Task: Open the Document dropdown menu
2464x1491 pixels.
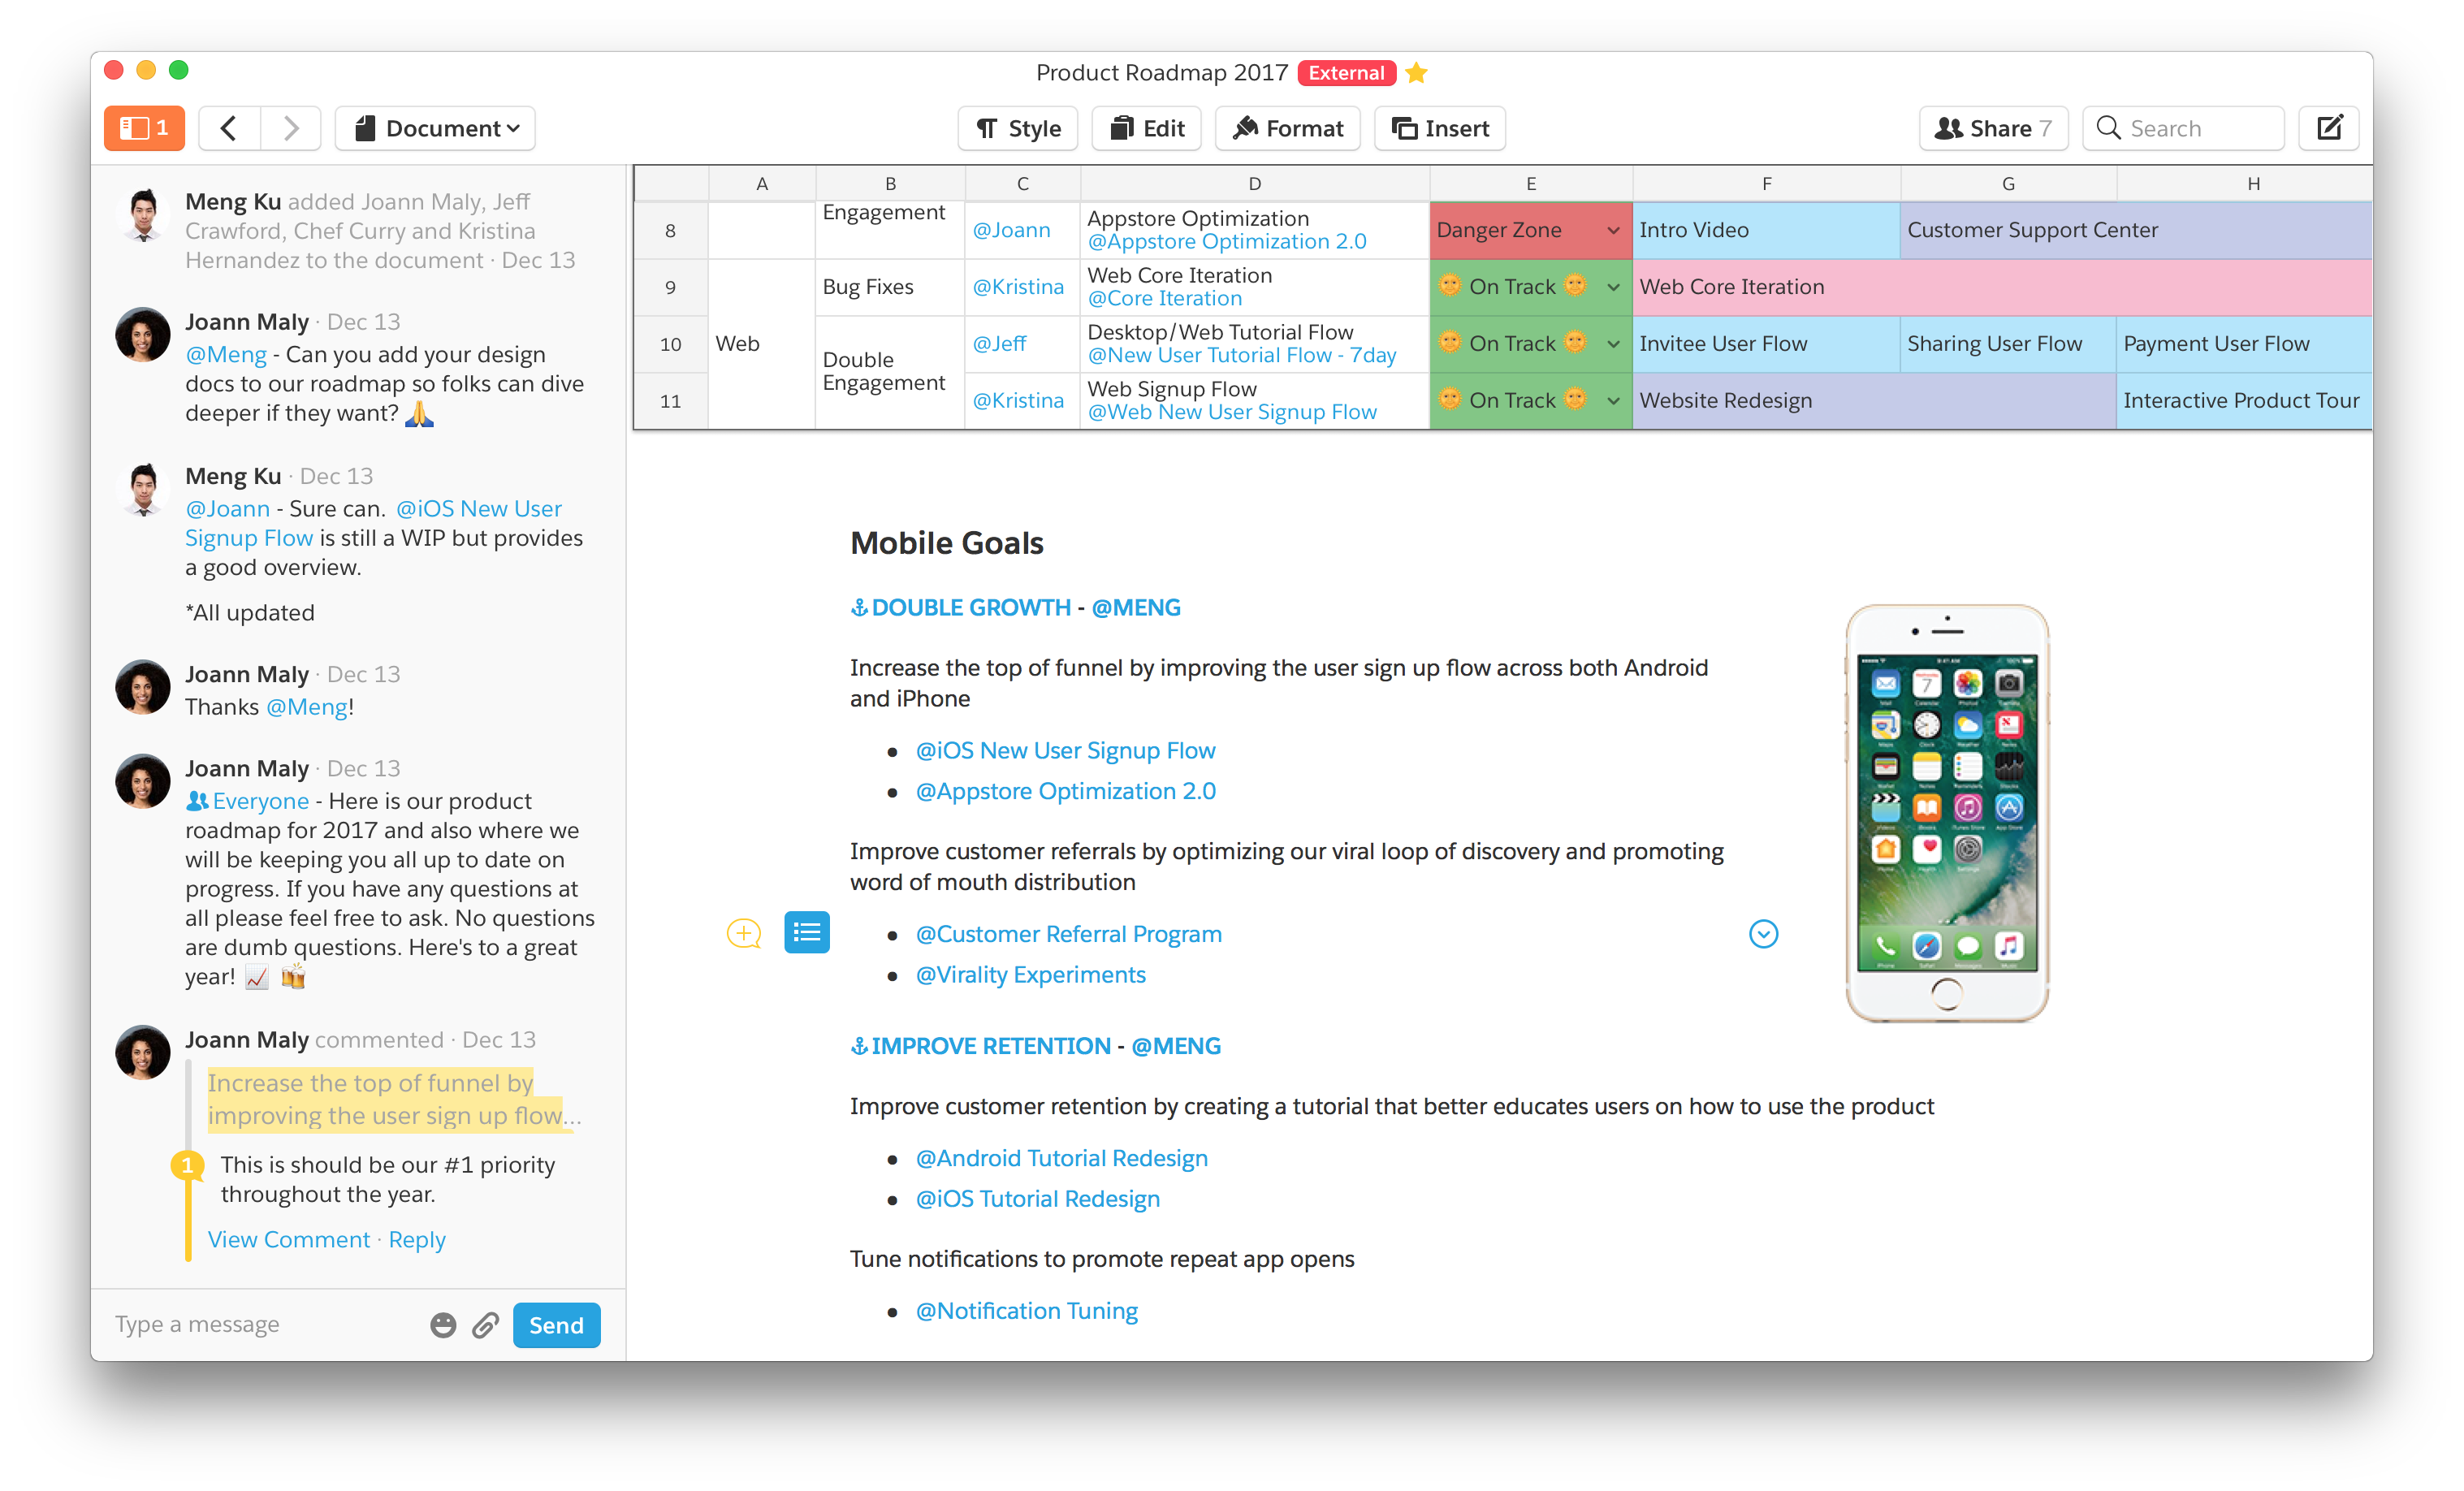Action: point(436,128)
